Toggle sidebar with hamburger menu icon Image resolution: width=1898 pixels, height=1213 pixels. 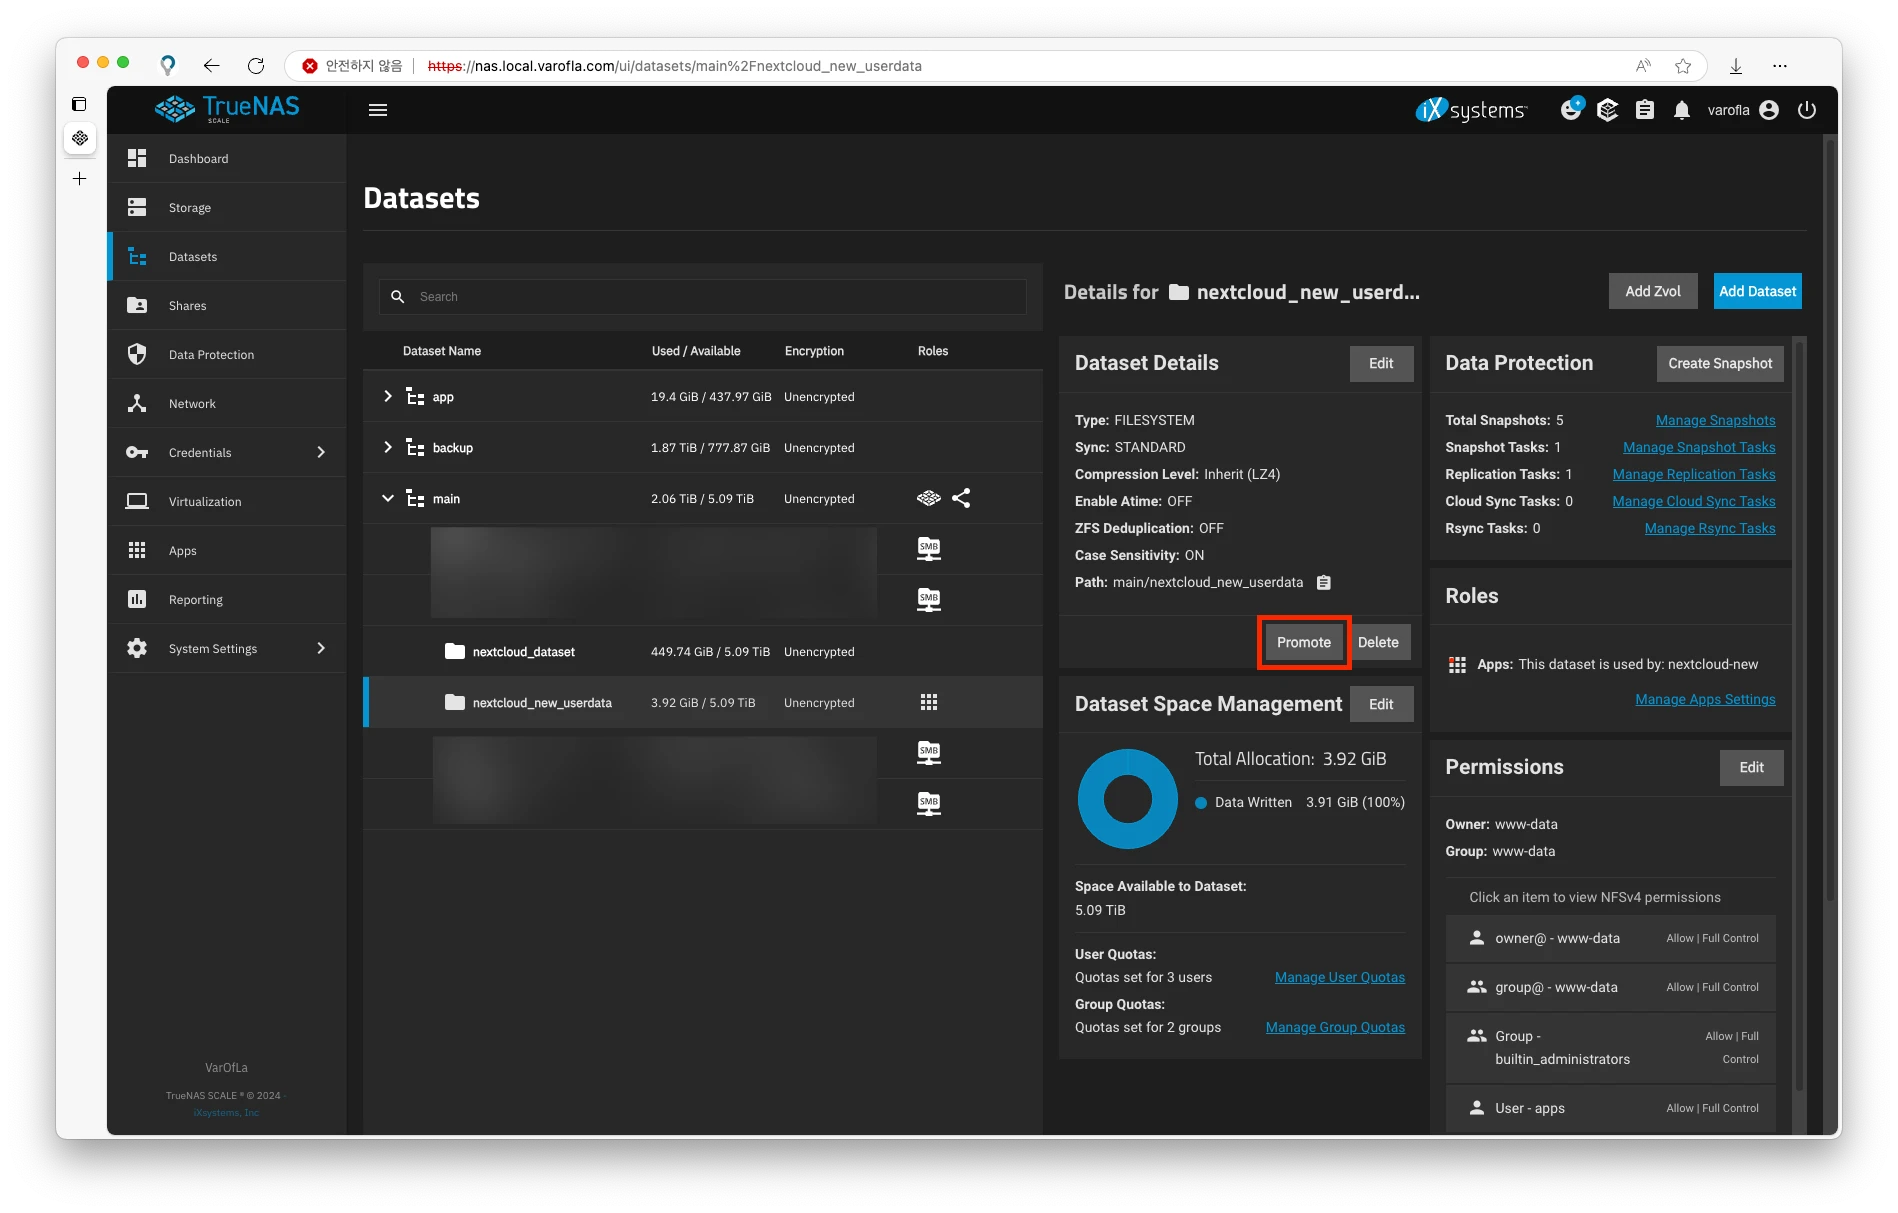(x=378, y=110)
